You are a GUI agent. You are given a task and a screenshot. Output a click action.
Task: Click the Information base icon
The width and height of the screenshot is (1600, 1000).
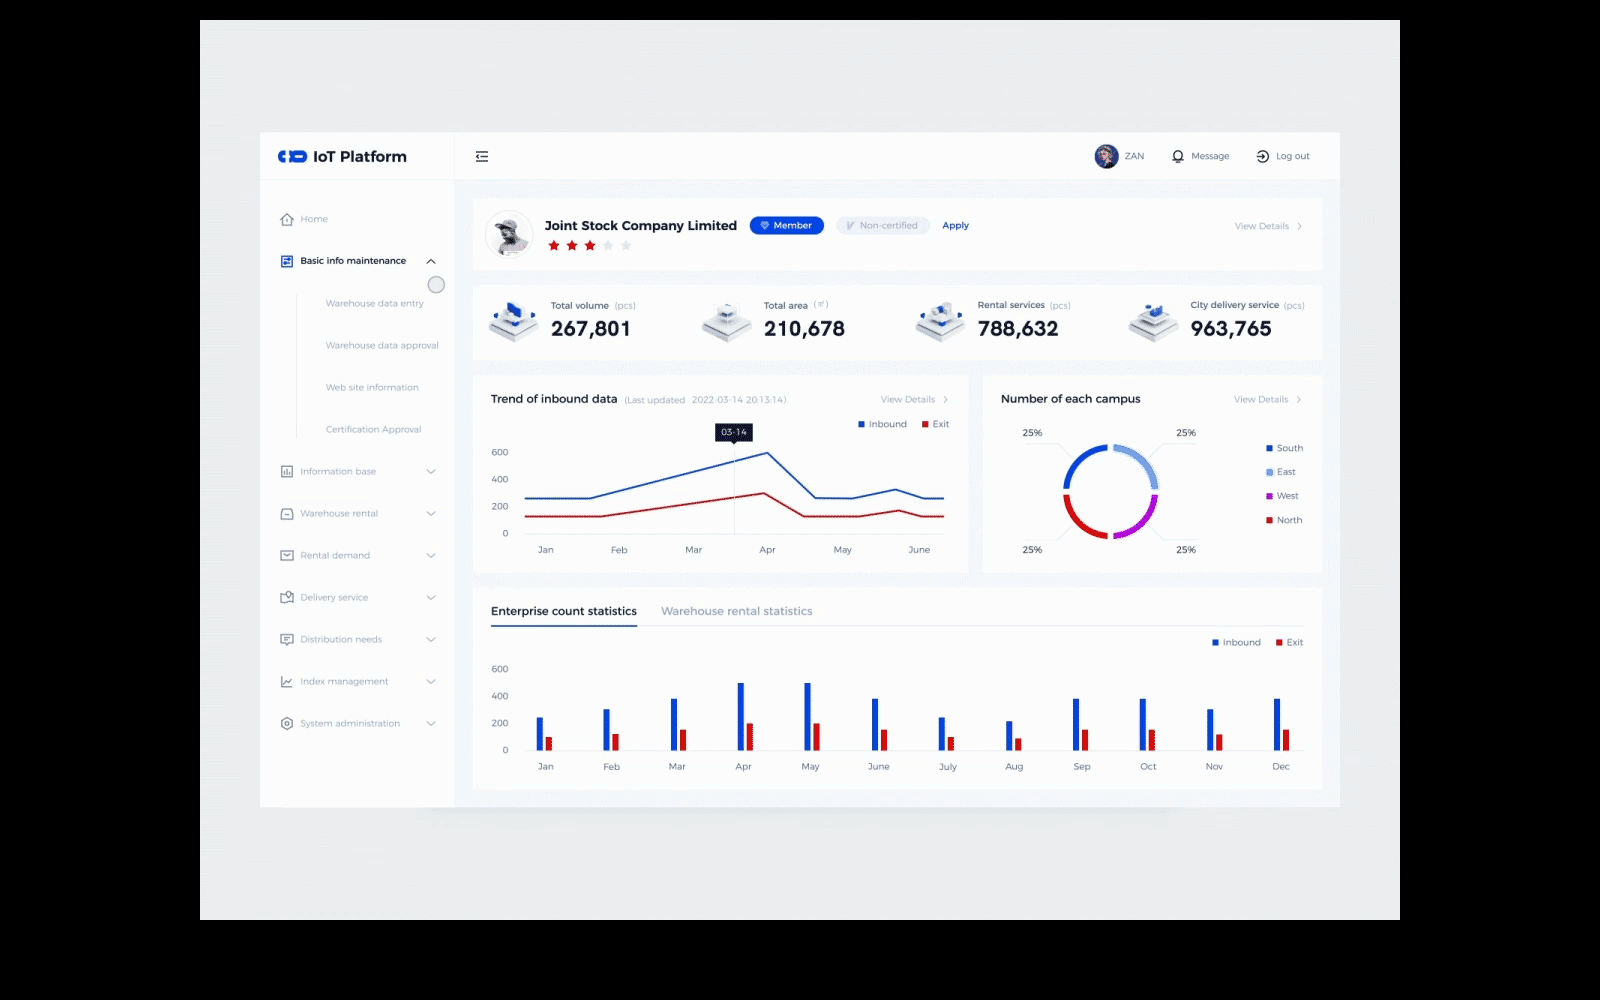pos(287,471)
